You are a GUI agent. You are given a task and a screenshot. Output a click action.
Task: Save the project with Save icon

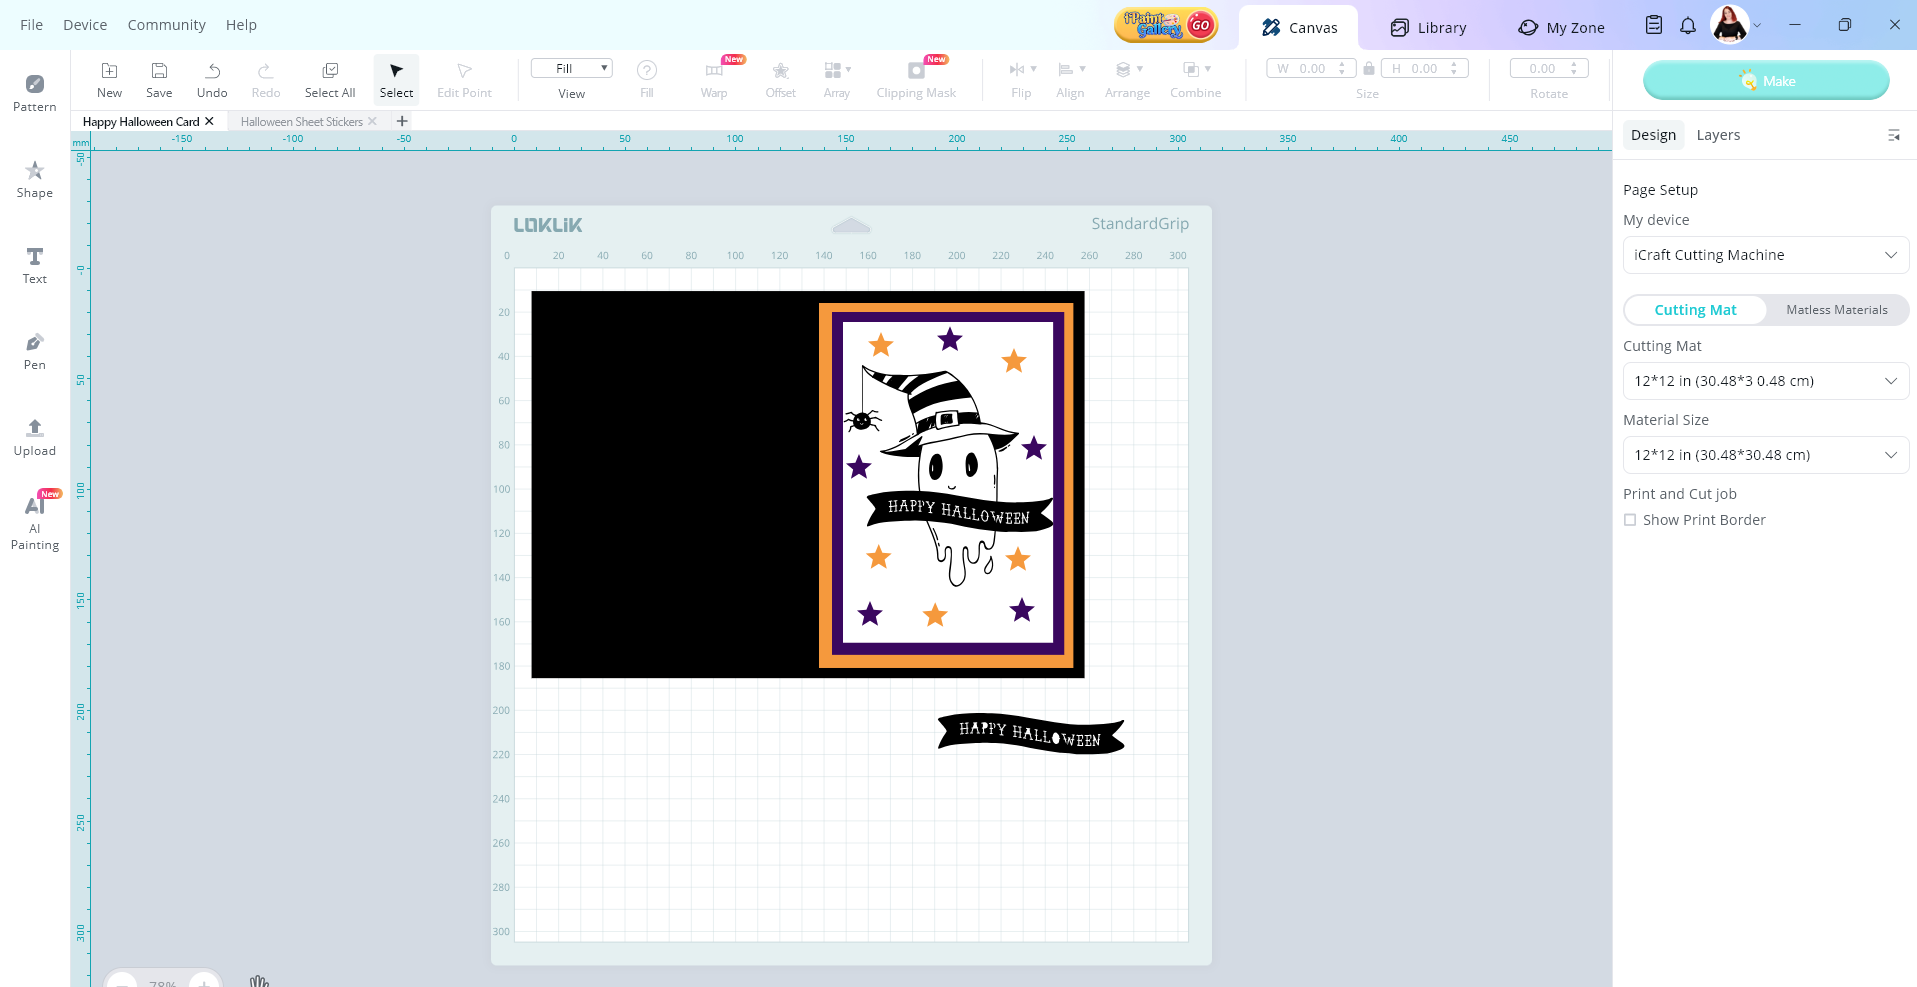pos(159,79)
